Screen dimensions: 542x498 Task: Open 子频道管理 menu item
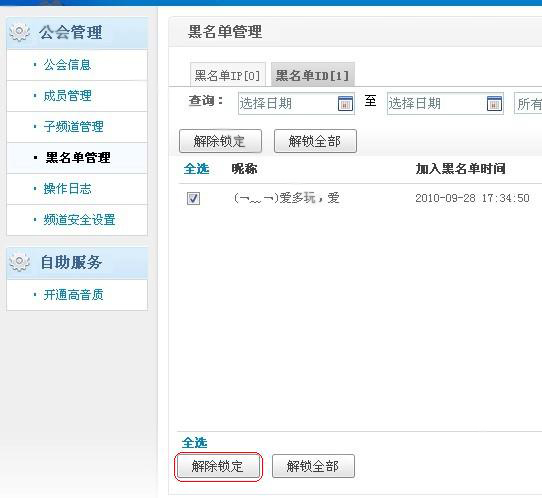[x=73, y=126]
